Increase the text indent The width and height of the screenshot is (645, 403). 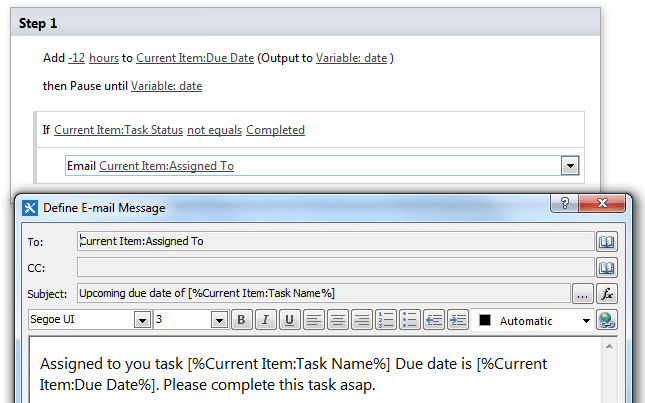coord(457,320)
